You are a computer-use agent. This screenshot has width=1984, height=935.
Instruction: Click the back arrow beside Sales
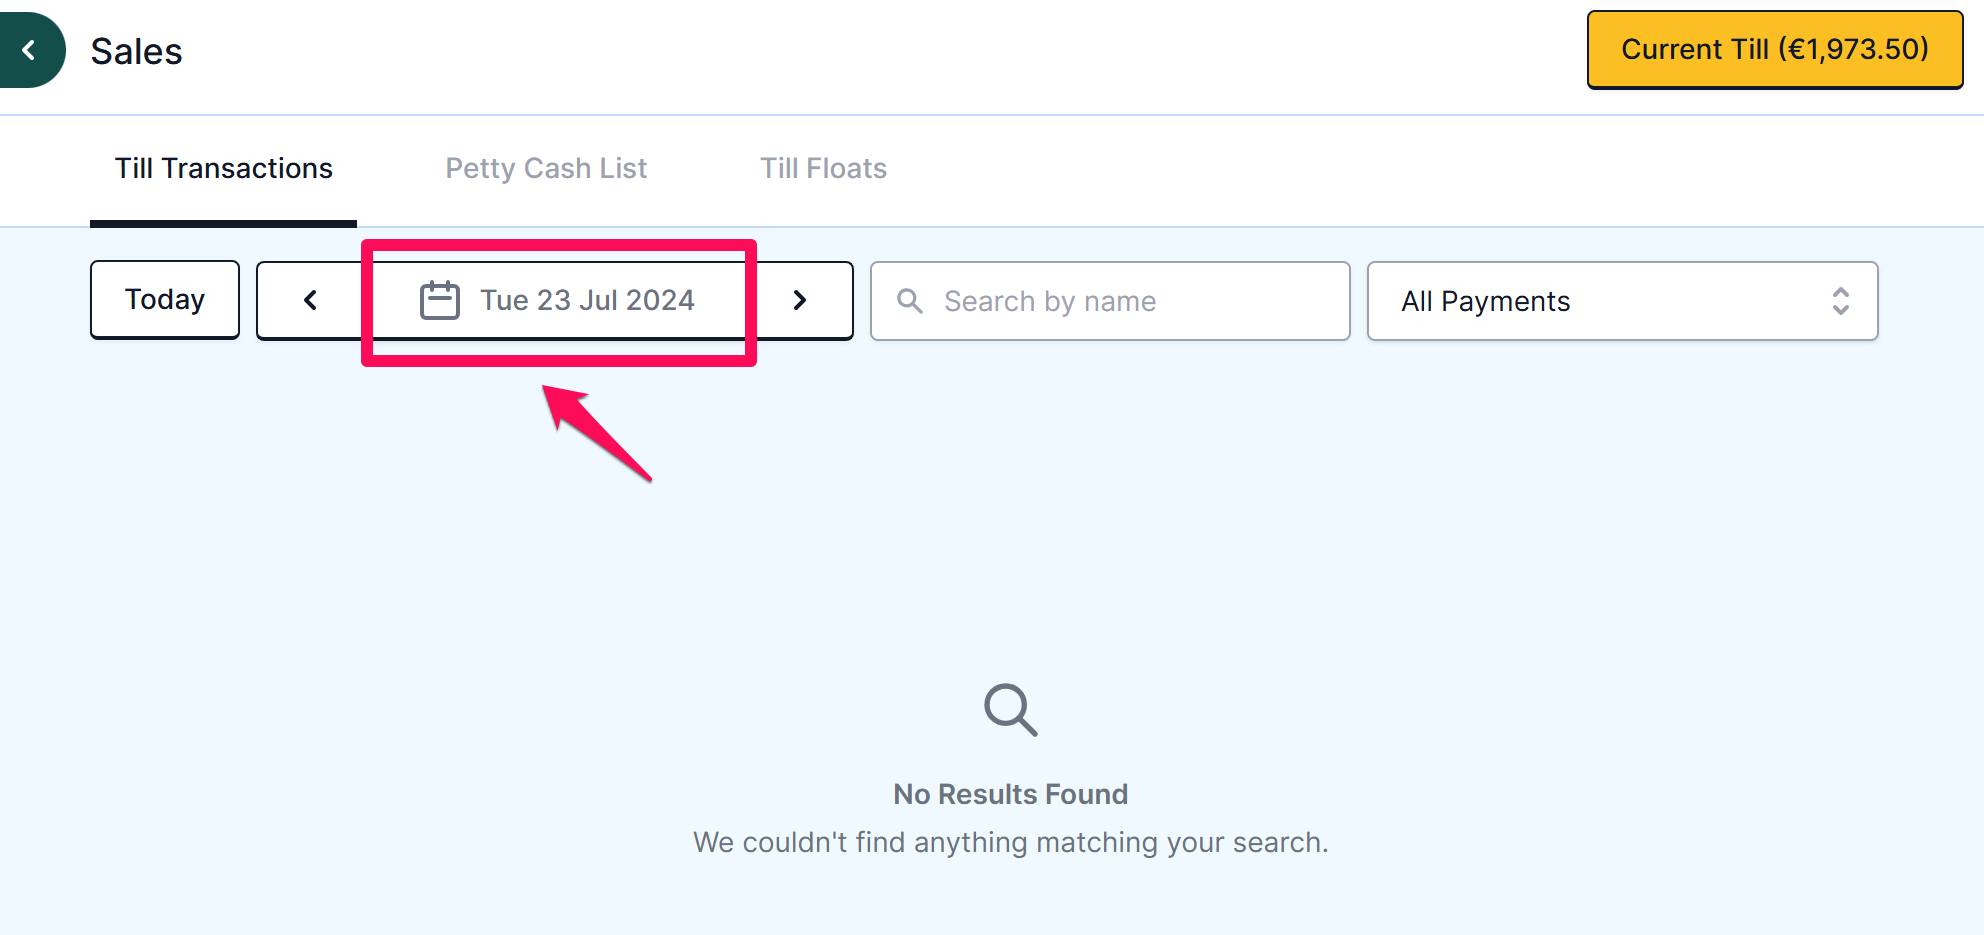tap(30, 50)
